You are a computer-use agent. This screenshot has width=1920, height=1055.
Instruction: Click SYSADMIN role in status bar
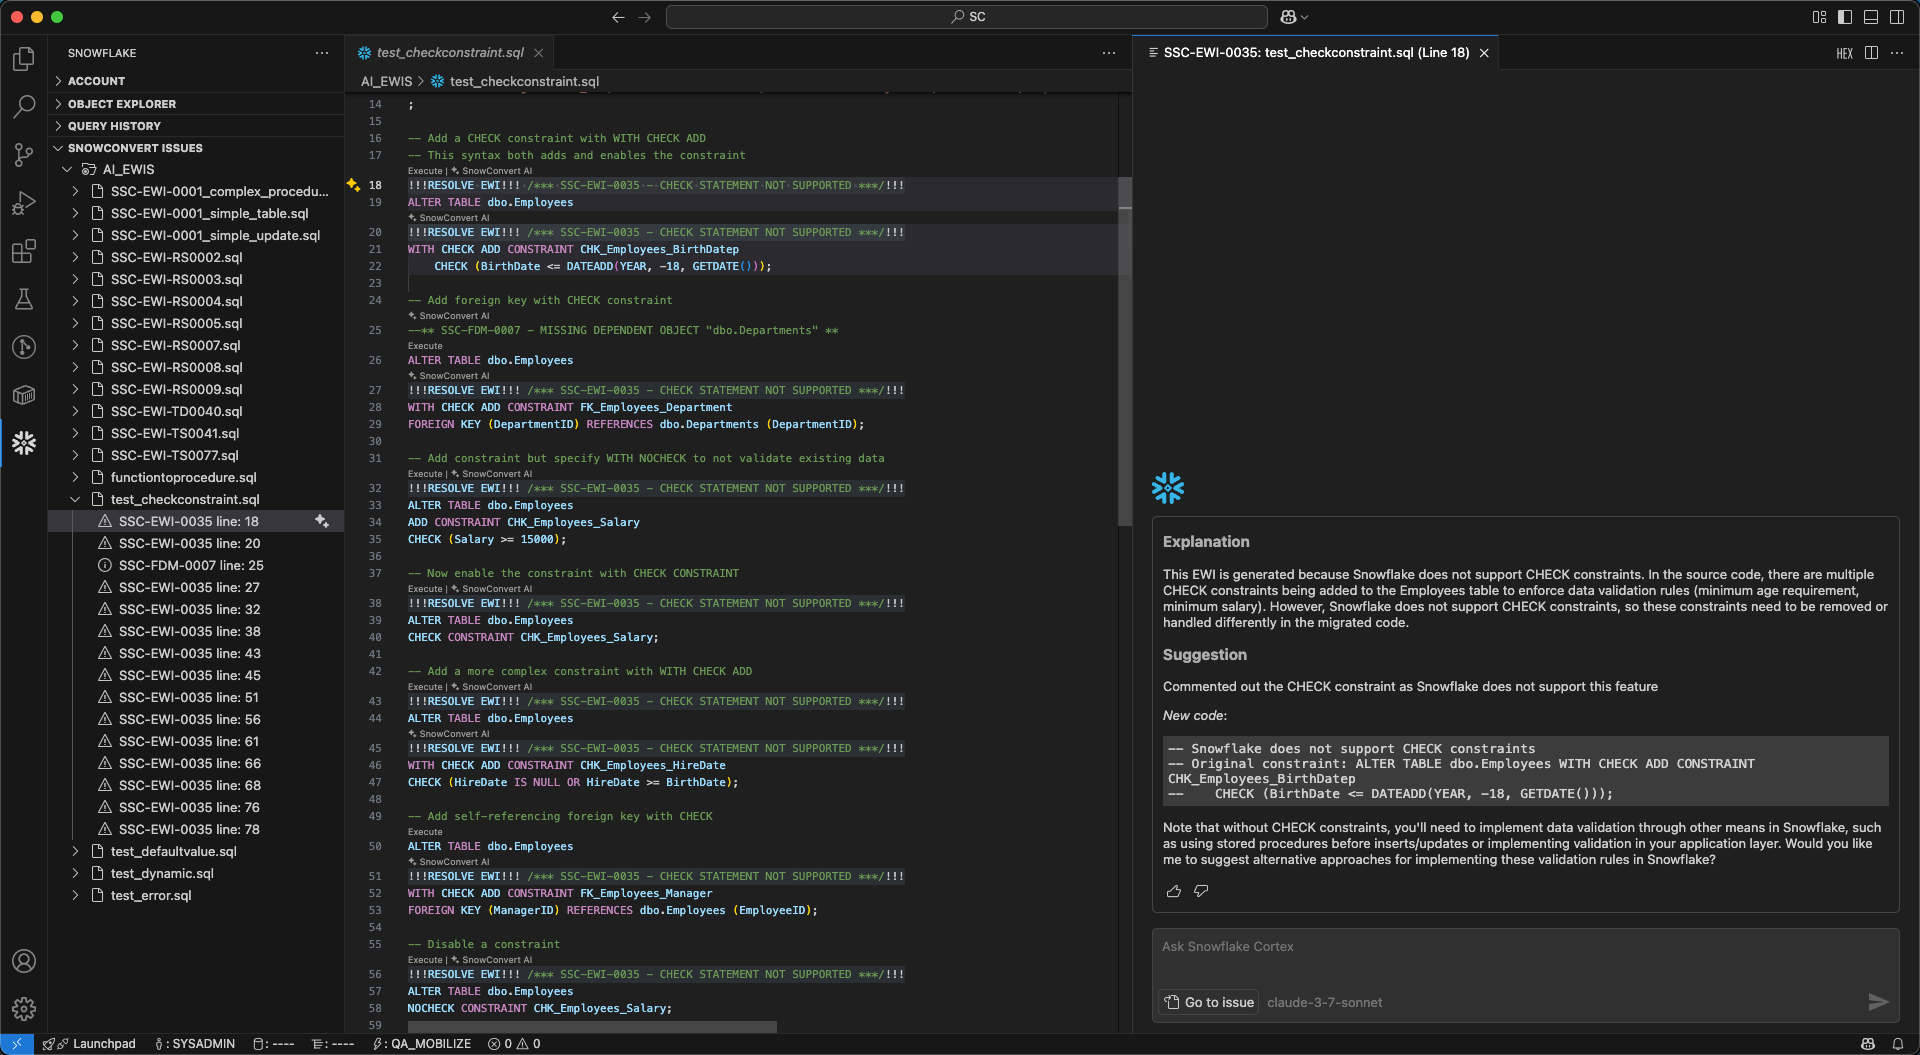(x=196, y=1044)
